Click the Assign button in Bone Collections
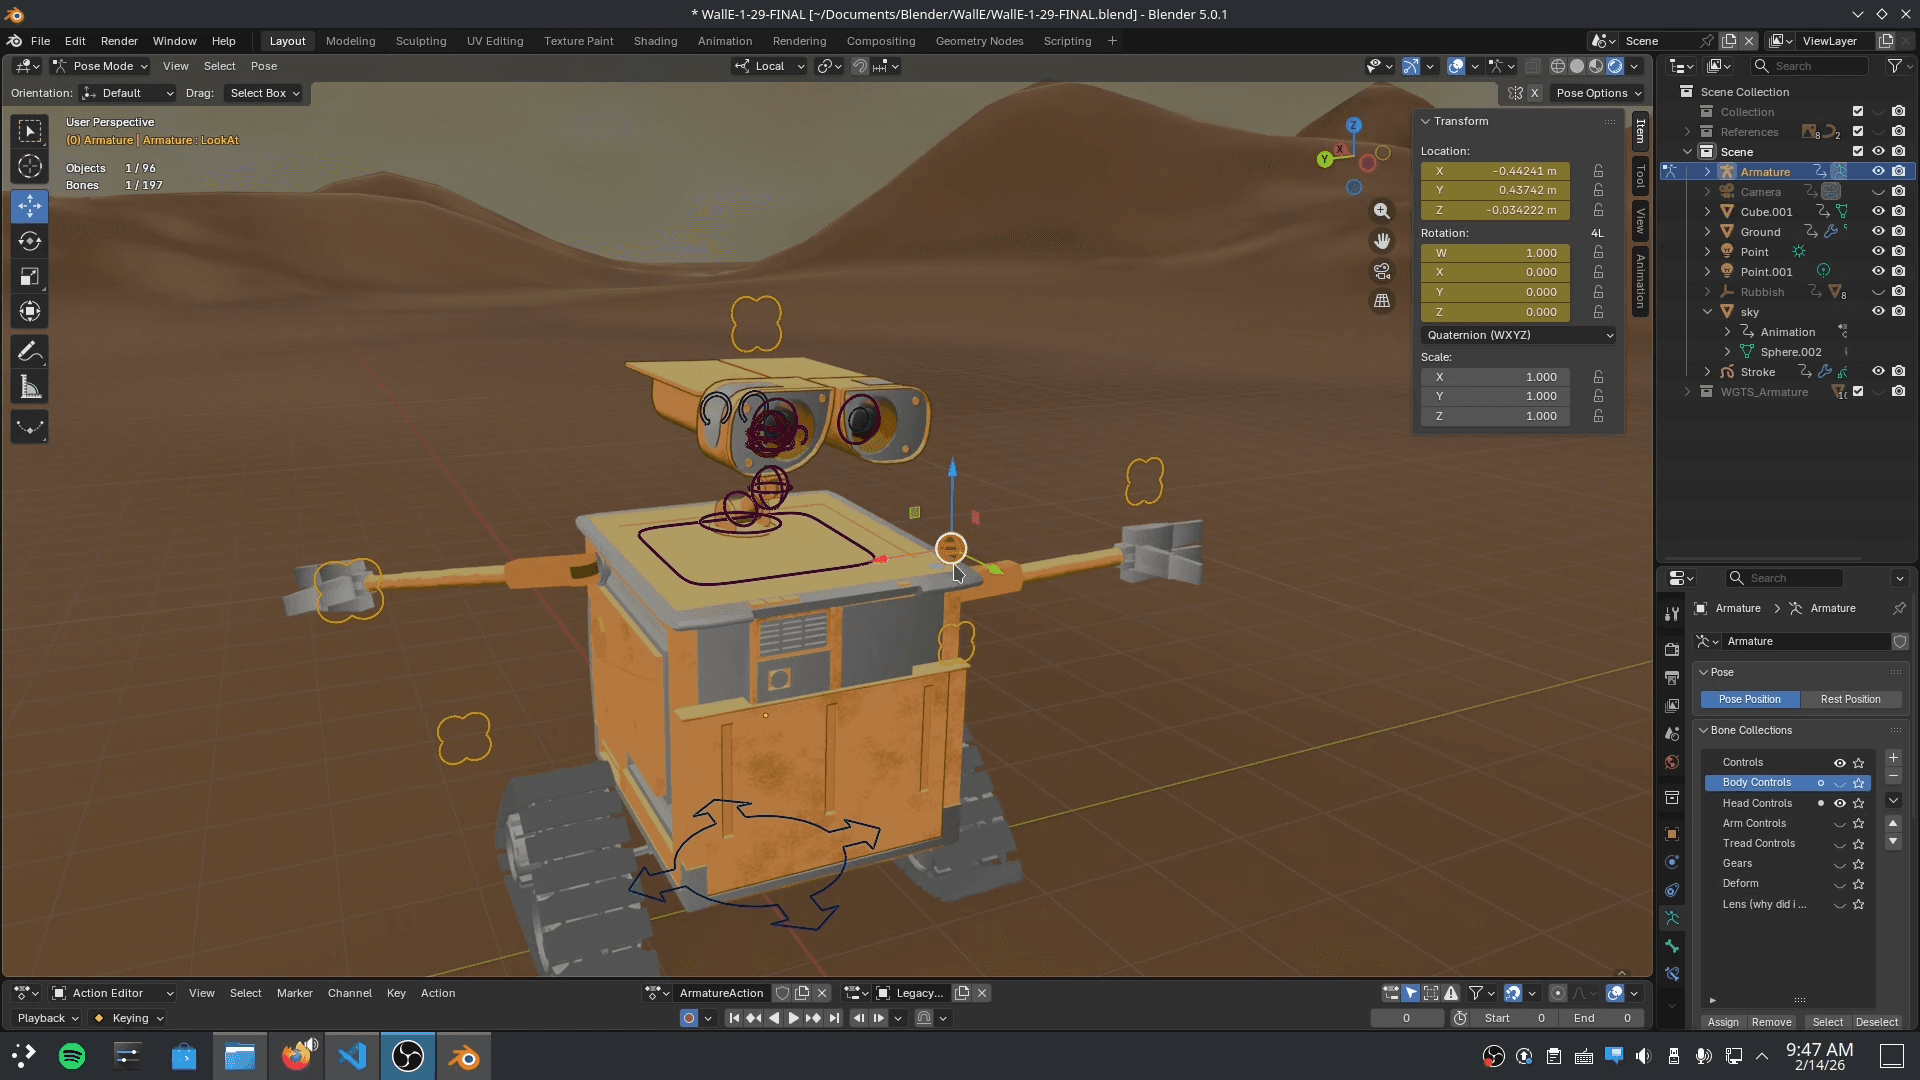The image size is (1920, 1080). (x=1723, y=1022)
